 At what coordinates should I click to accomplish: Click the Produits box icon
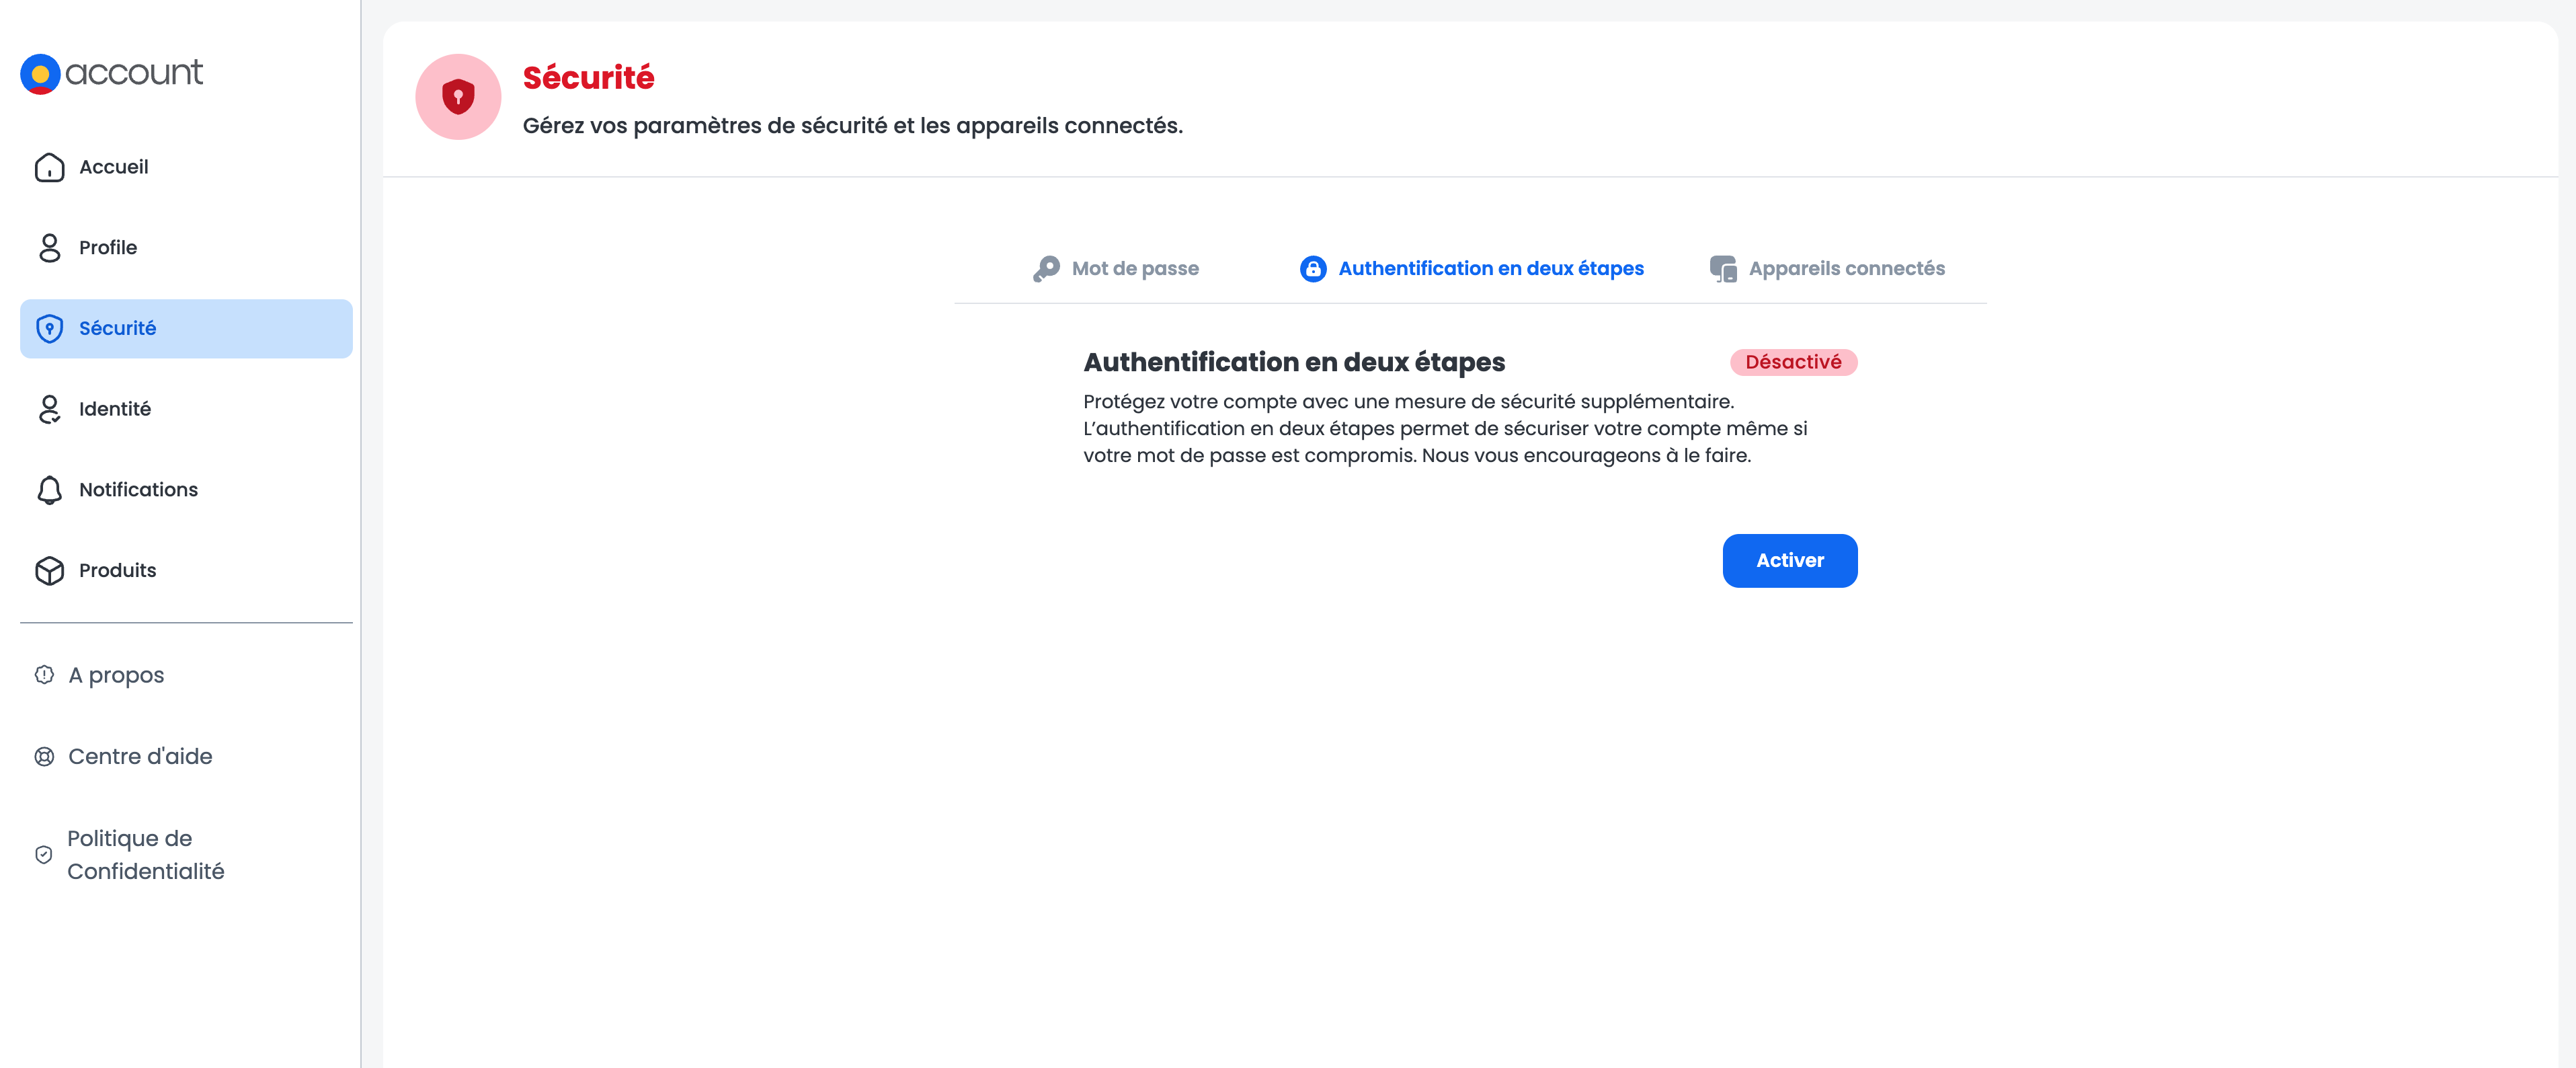[x=49, y=570]
